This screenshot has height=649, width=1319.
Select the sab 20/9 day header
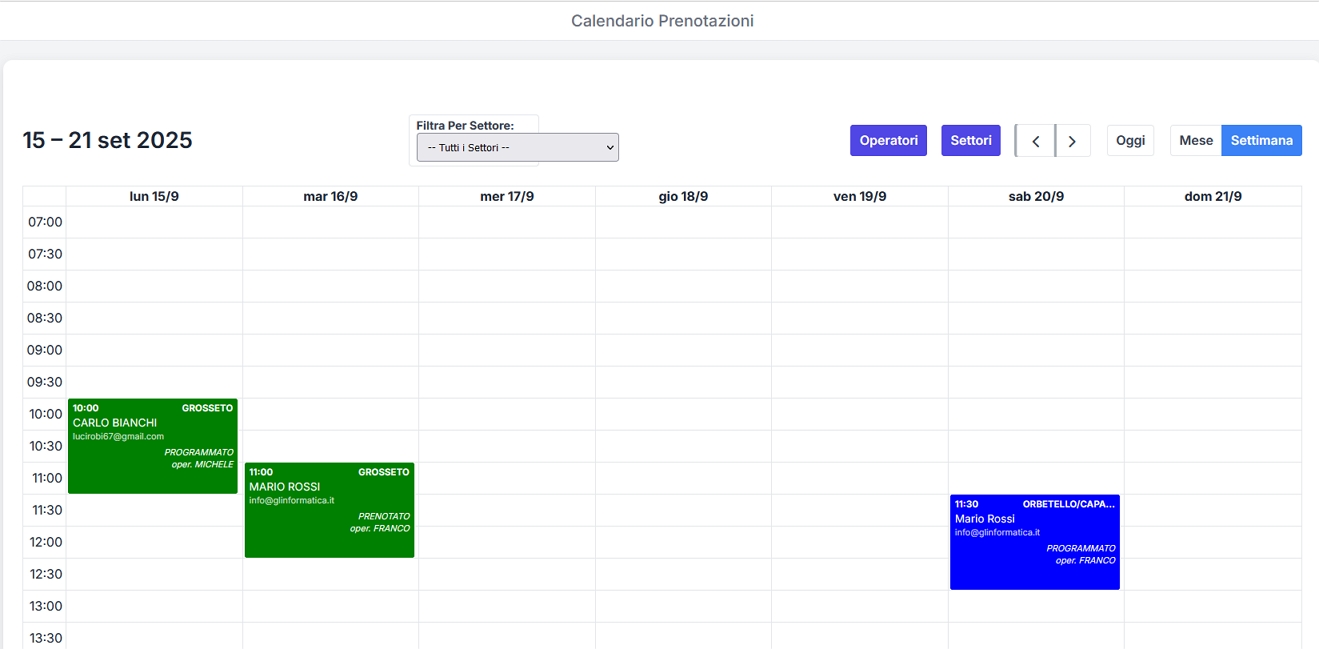coord(1036,197)
